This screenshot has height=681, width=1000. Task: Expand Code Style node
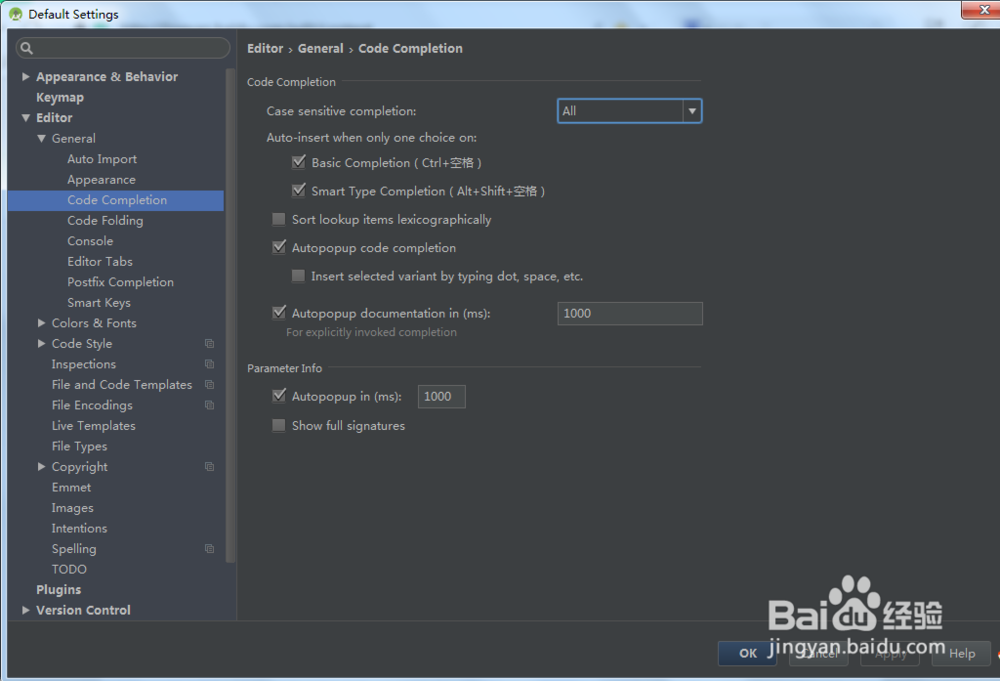[41, 343]
